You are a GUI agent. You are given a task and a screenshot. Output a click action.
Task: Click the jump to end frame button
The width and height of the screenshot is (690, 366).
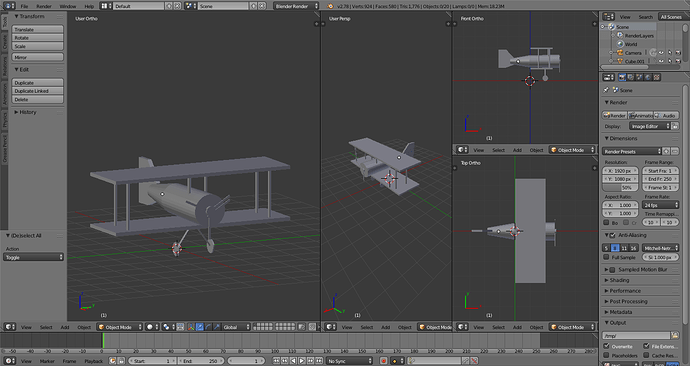coord(319,361)
